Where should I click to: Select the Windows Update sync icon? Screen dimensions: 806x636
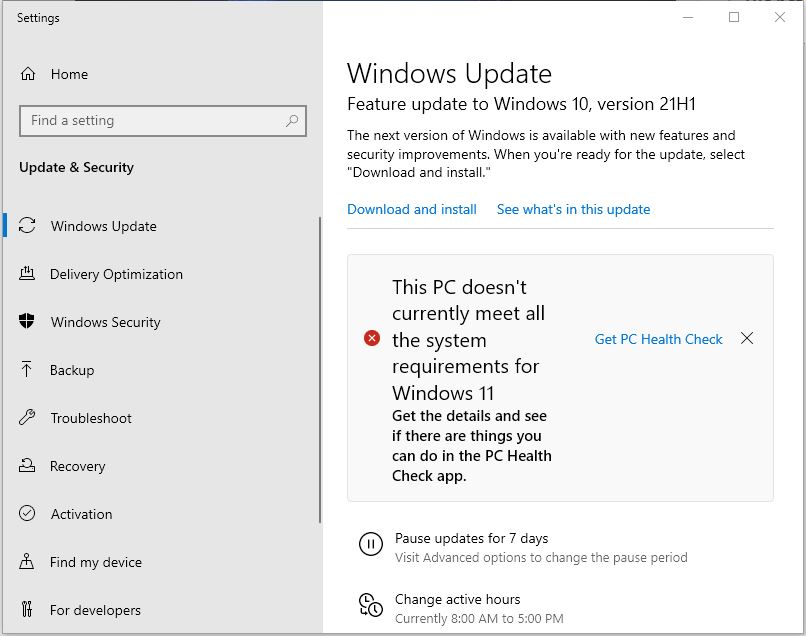click(27, 225)
